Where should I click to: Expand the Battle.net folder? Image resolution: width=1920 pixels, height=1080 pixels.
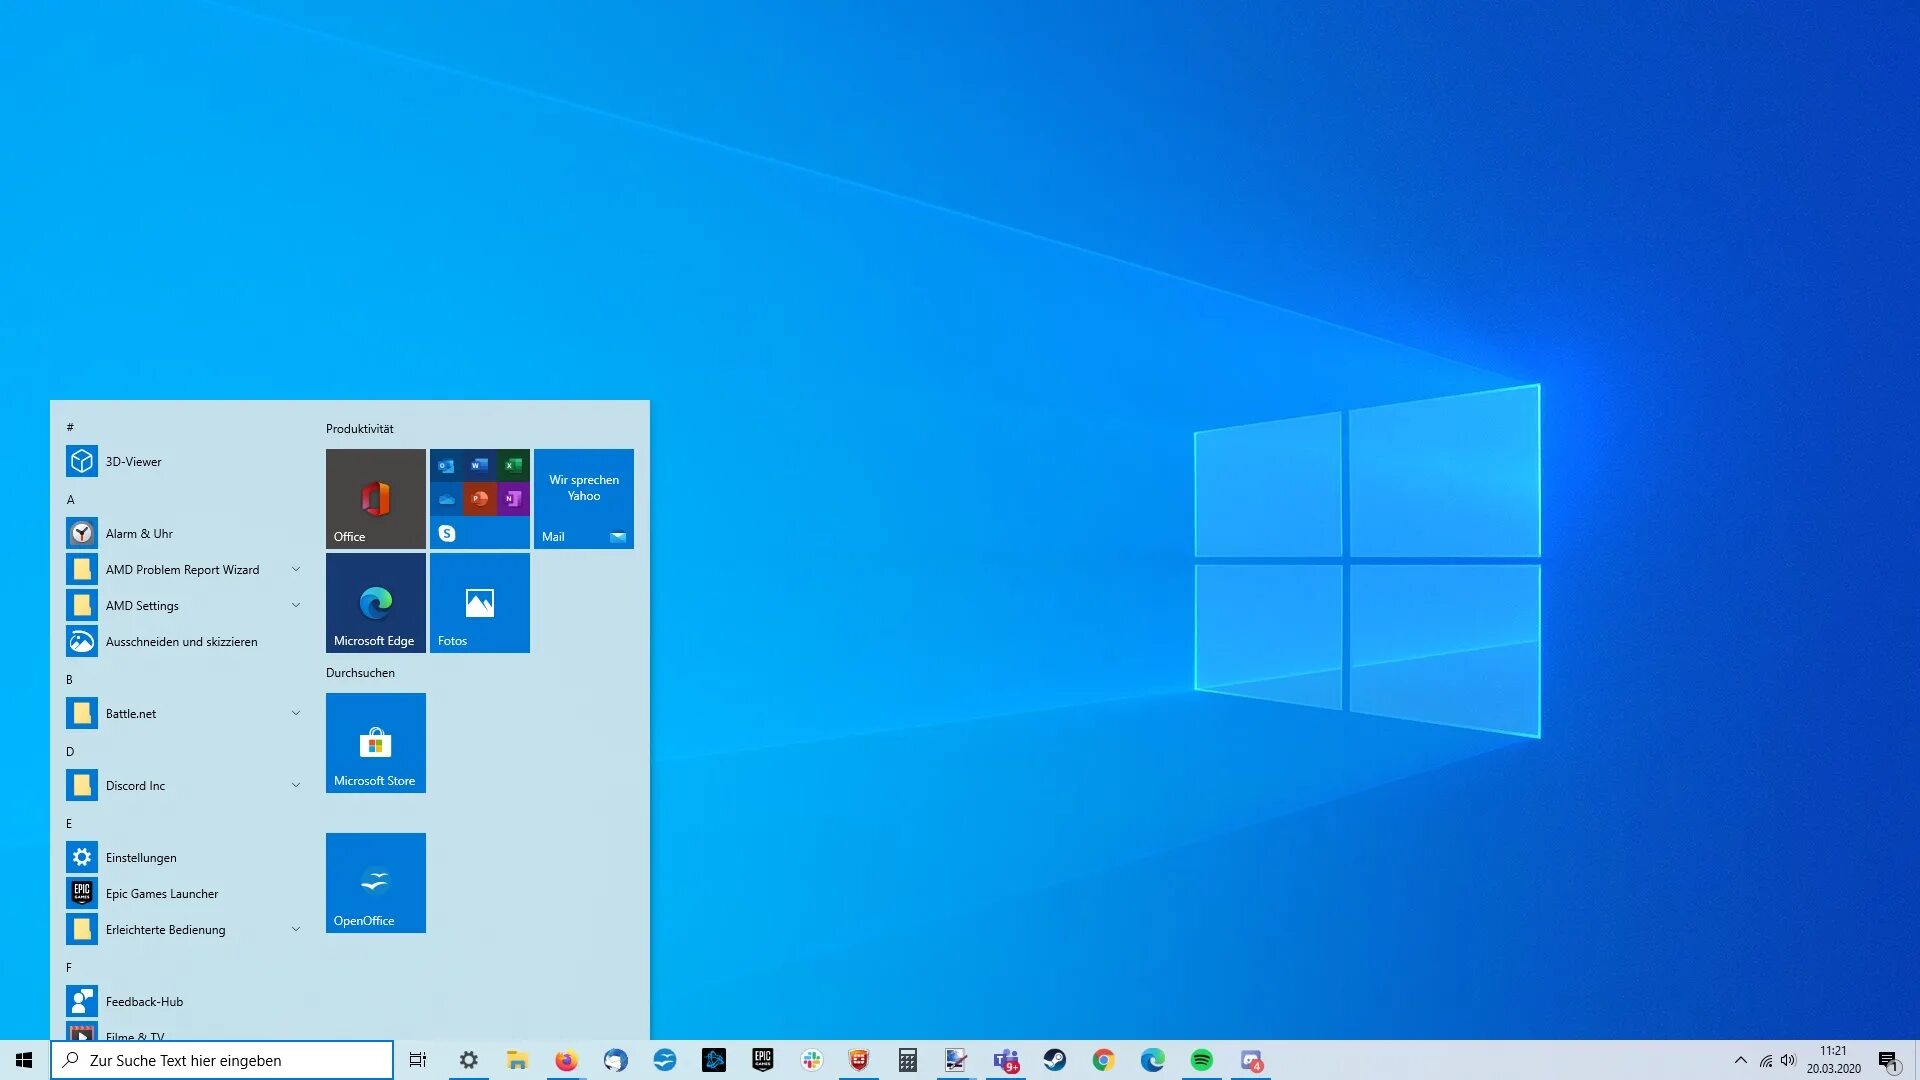(x=295, y=713)
